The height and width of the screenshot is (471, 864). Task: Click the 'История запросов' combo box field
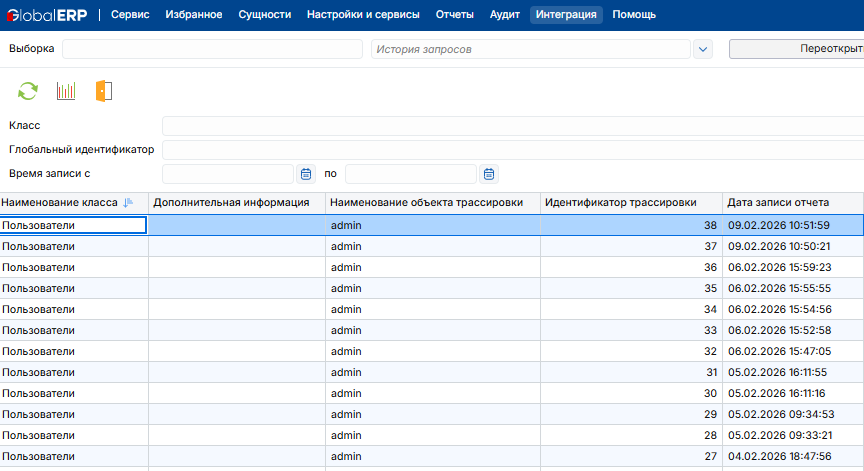pyautogui.click(x=530, y=49)
